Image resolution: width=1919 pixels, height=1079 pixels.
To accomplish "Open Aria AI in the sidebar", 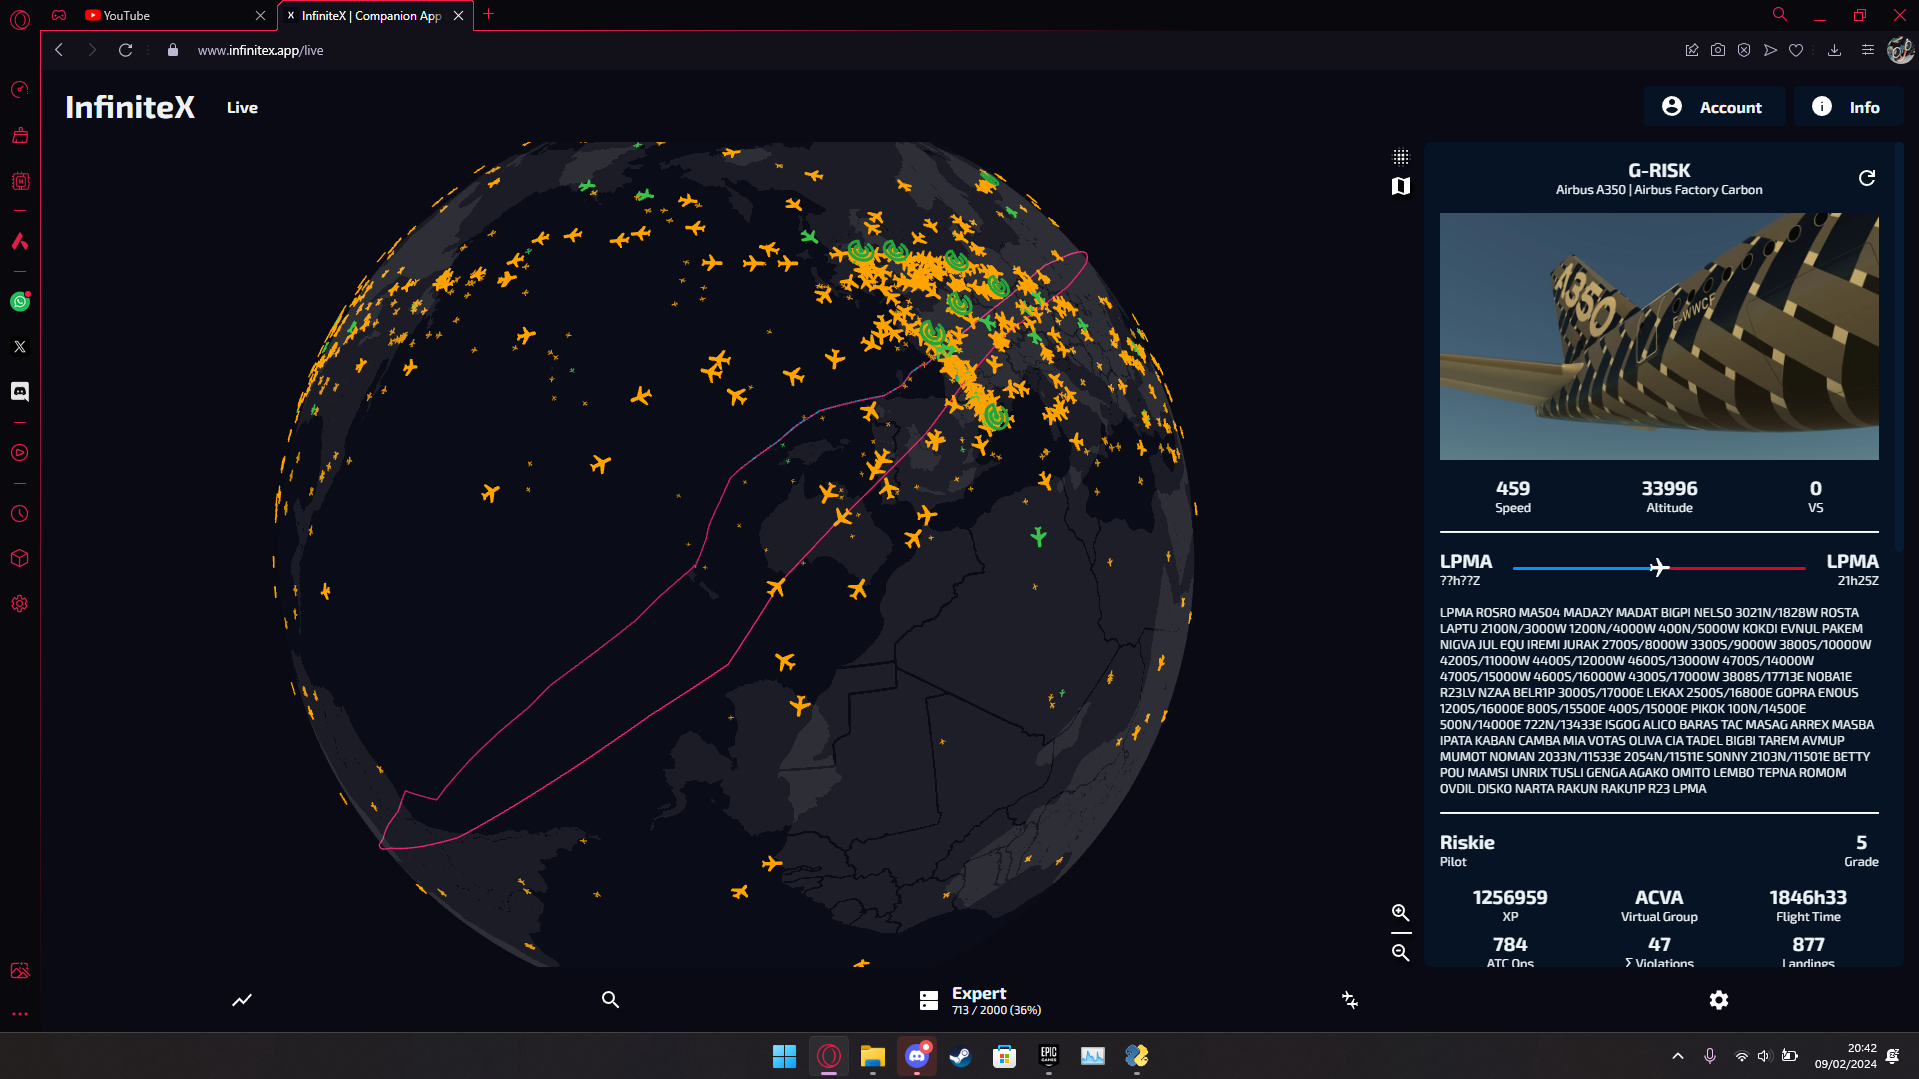I will (x=20, y=241).
